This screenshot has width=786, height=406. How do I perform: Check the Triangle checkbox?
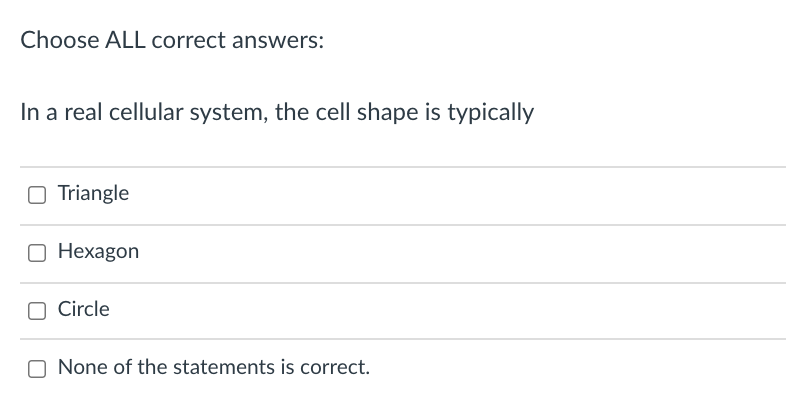click(37, 195)
